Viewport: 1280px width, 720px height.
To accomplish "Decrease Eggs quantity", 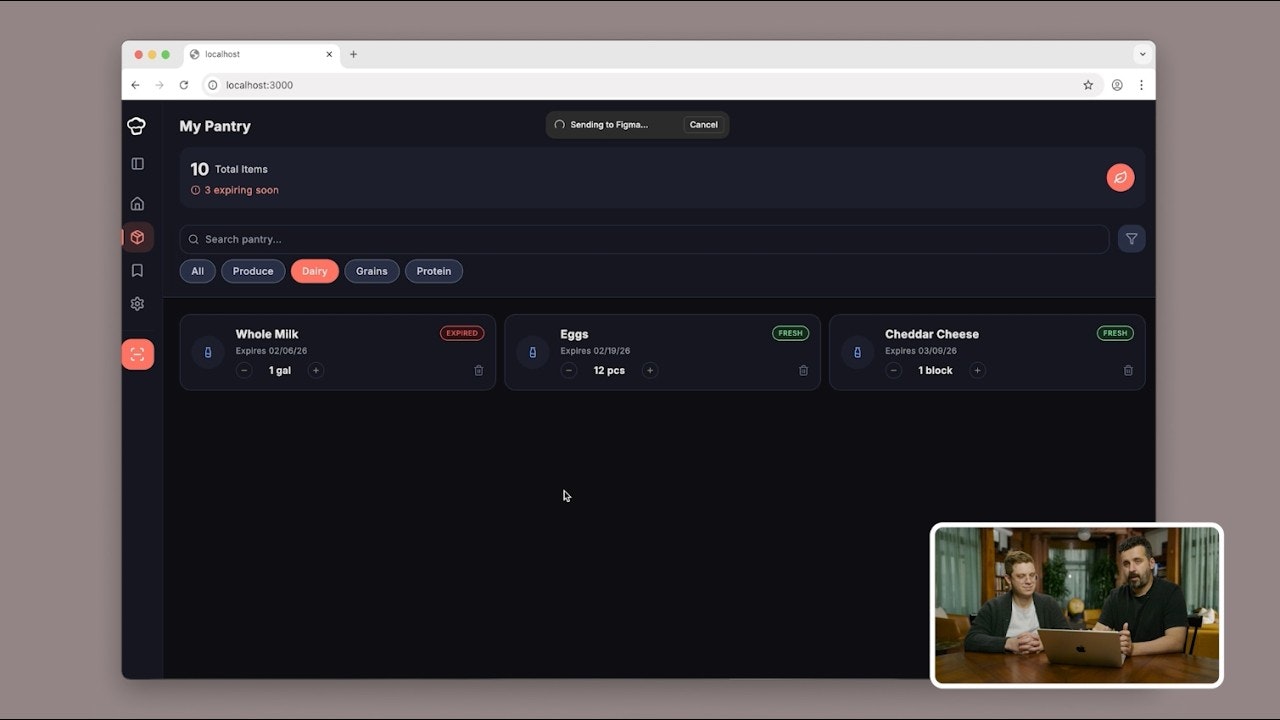I will point(569,370).
